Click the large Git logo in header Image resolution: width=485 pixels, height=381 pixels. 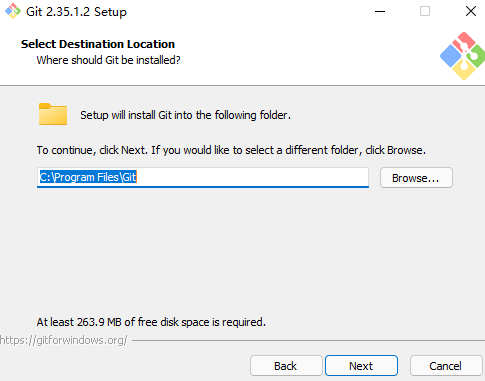coord(463,56)
